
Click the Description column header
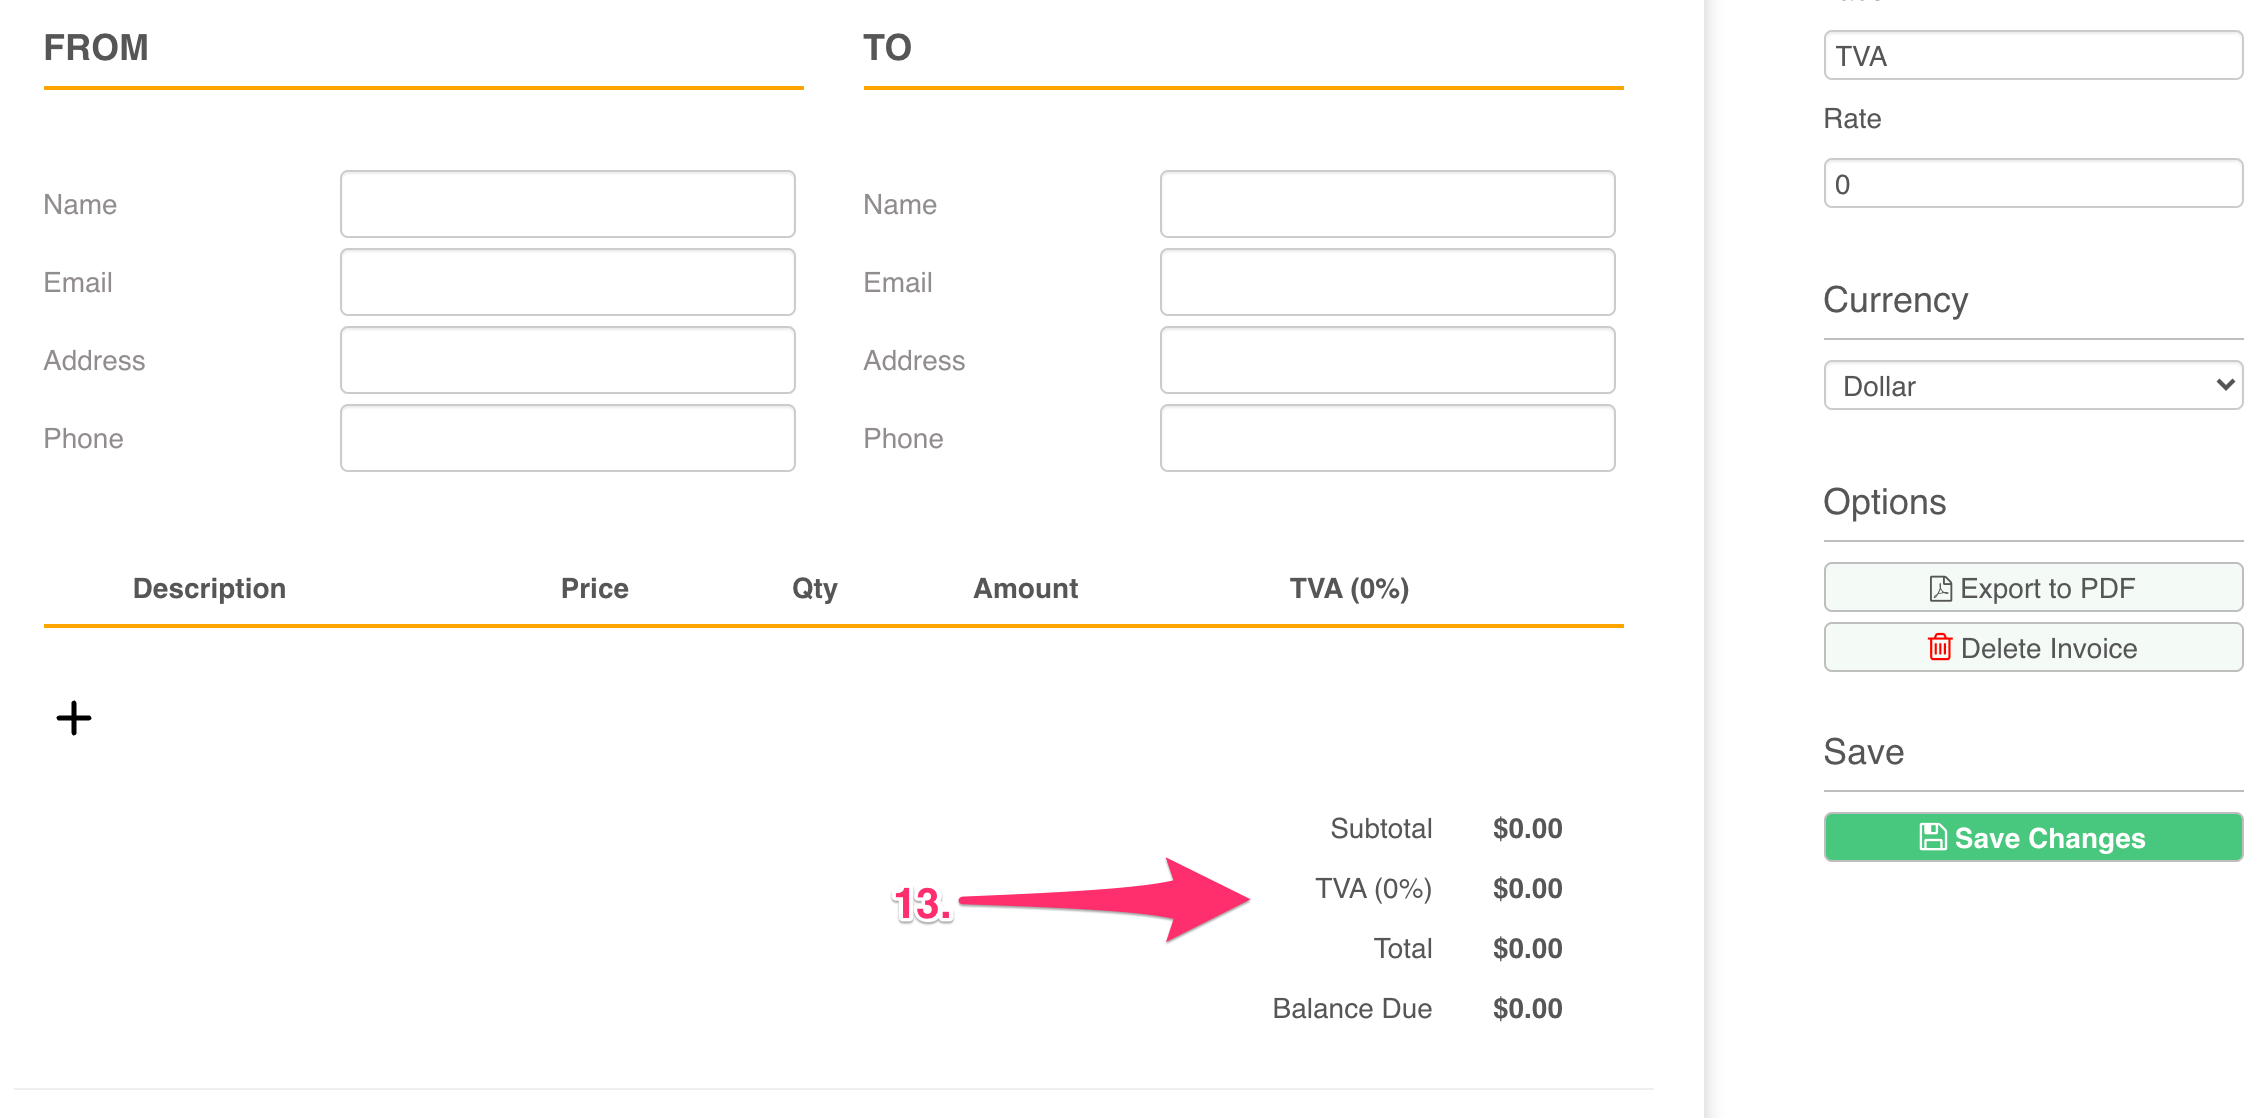coord(209,589)
